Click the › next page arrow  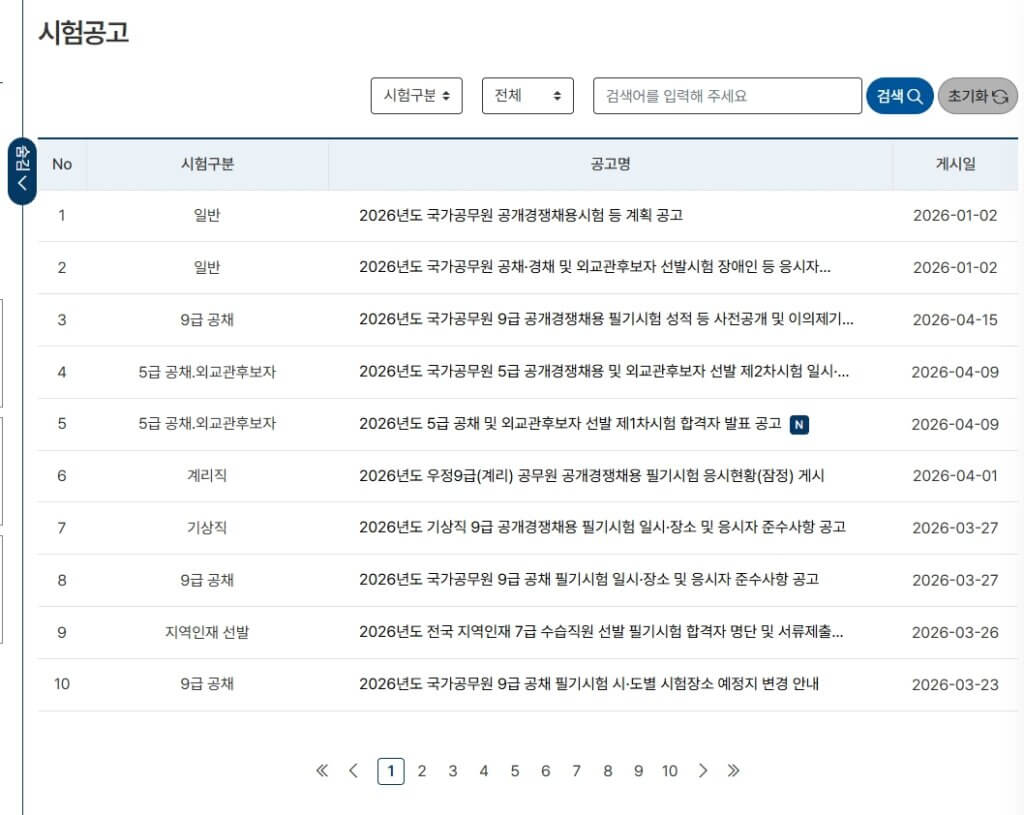click(702, 771)
